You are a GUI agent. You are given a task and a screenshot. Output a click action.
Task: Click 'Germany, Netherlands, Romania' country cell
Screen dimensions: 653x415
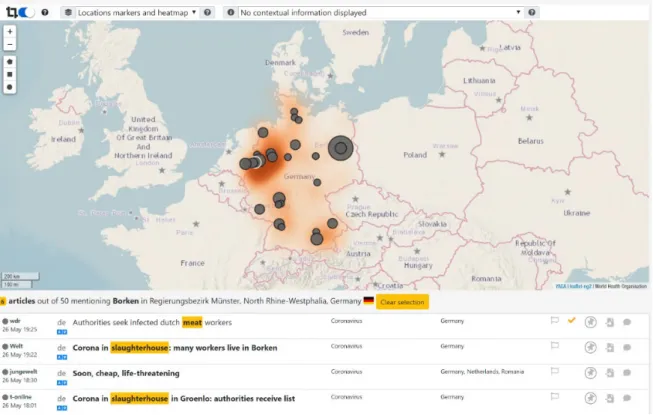(482, 372)
